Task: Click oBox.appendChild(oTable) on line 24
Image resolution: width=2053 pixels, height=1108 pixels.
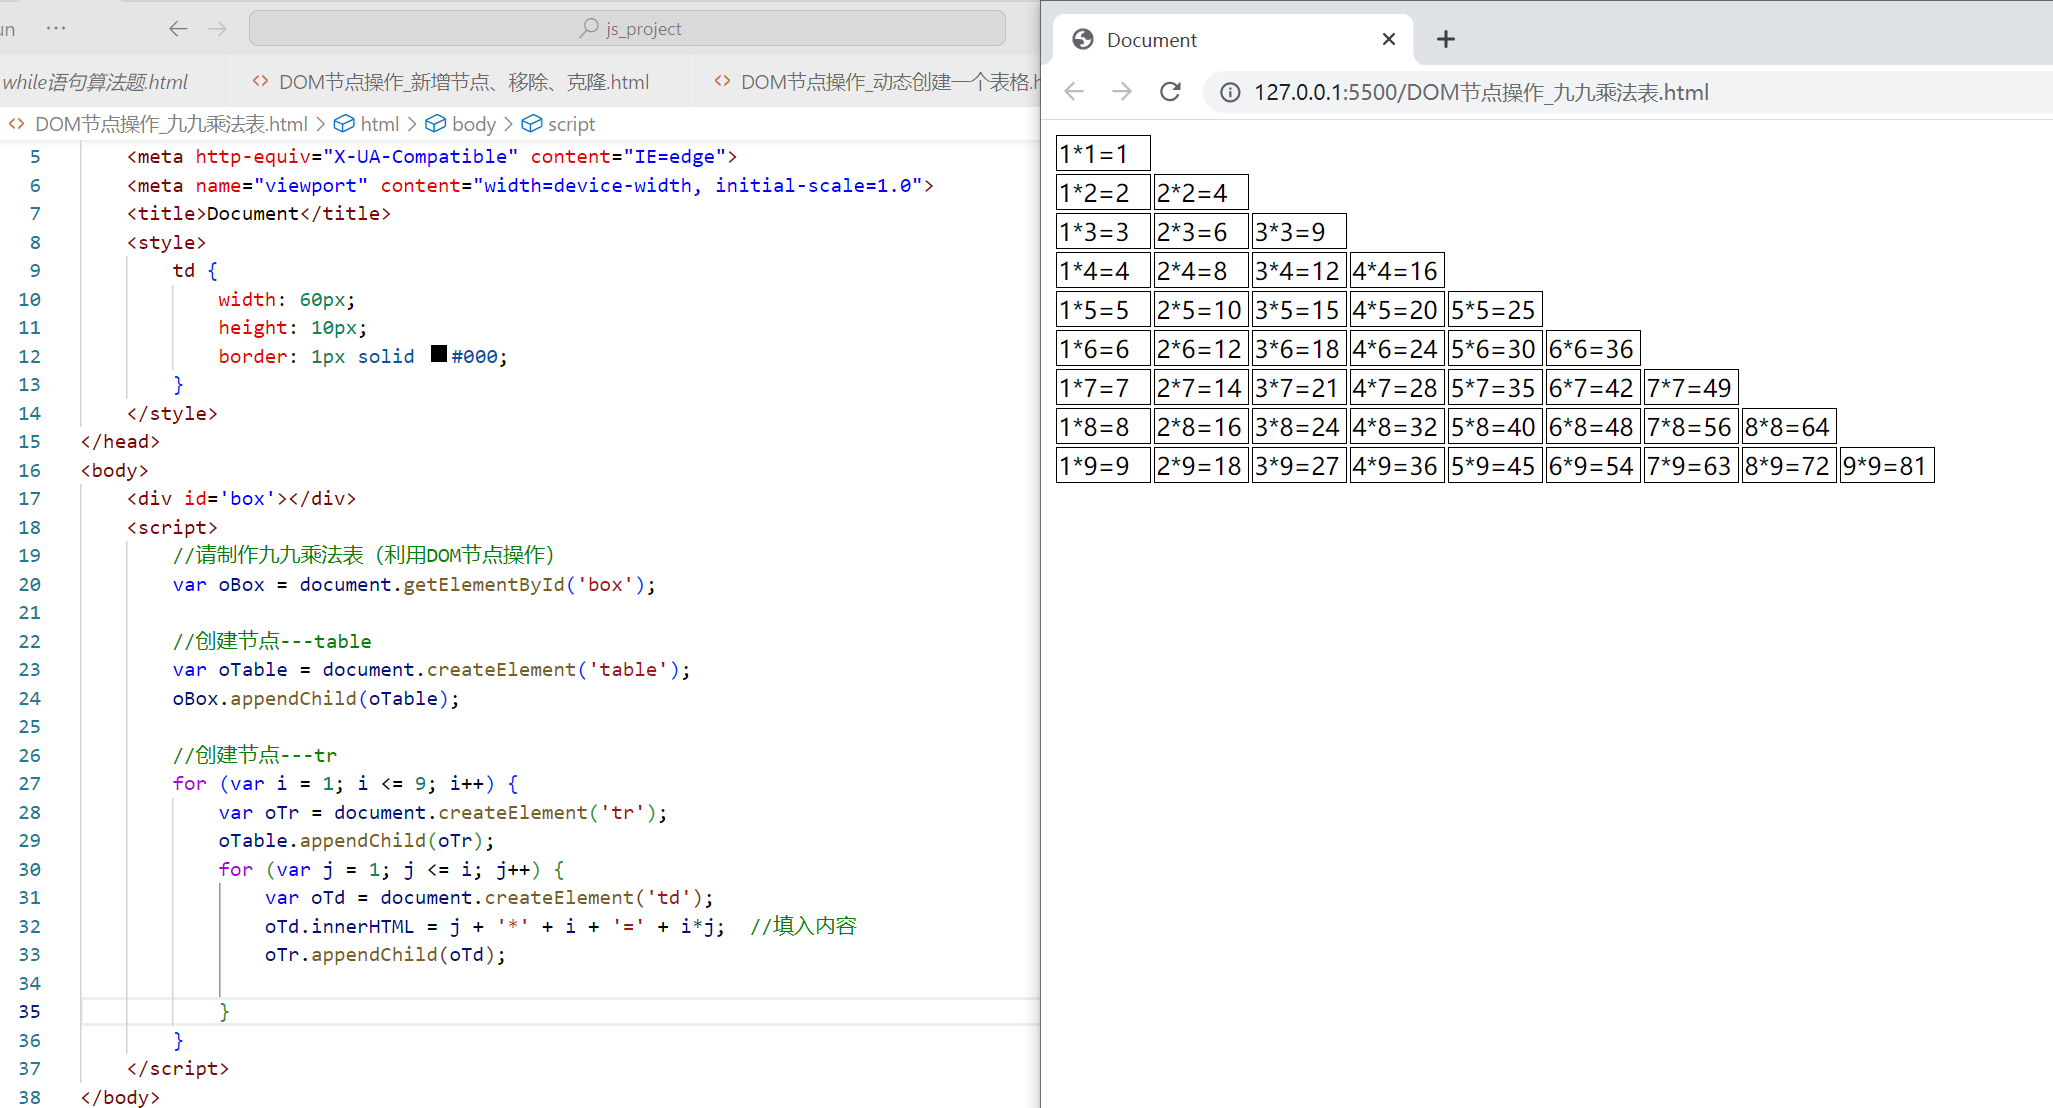Action: point(315,698)
